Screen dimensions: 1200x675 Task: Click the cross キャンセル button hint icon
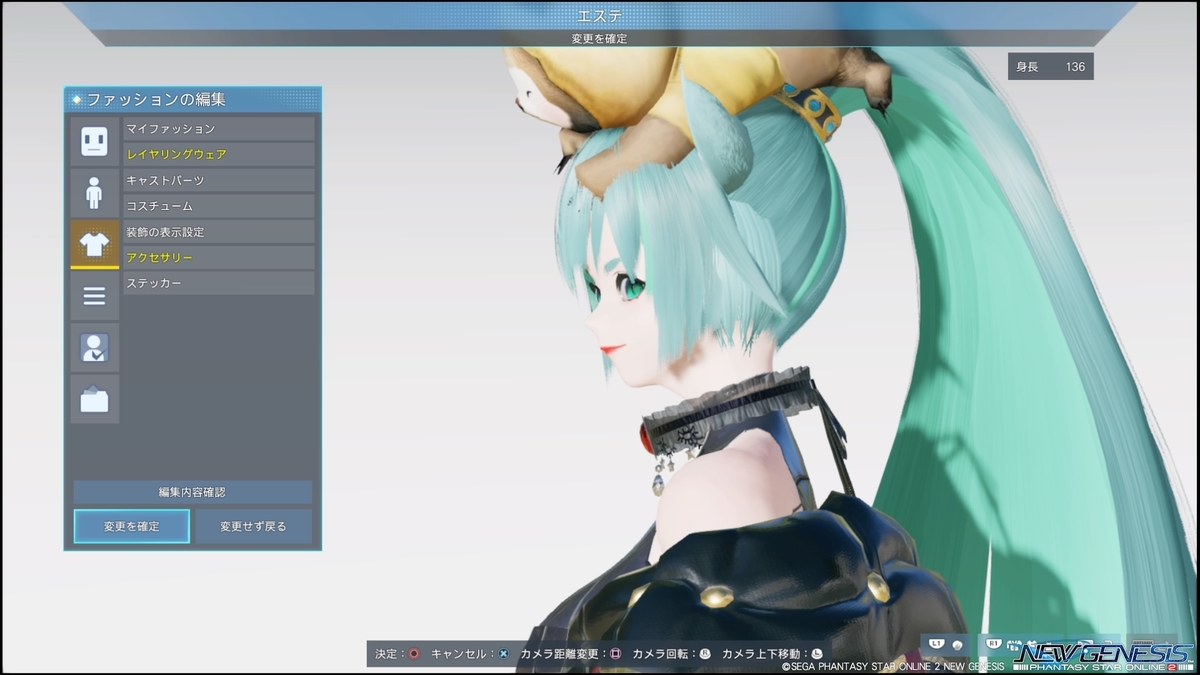coord(503,654)
